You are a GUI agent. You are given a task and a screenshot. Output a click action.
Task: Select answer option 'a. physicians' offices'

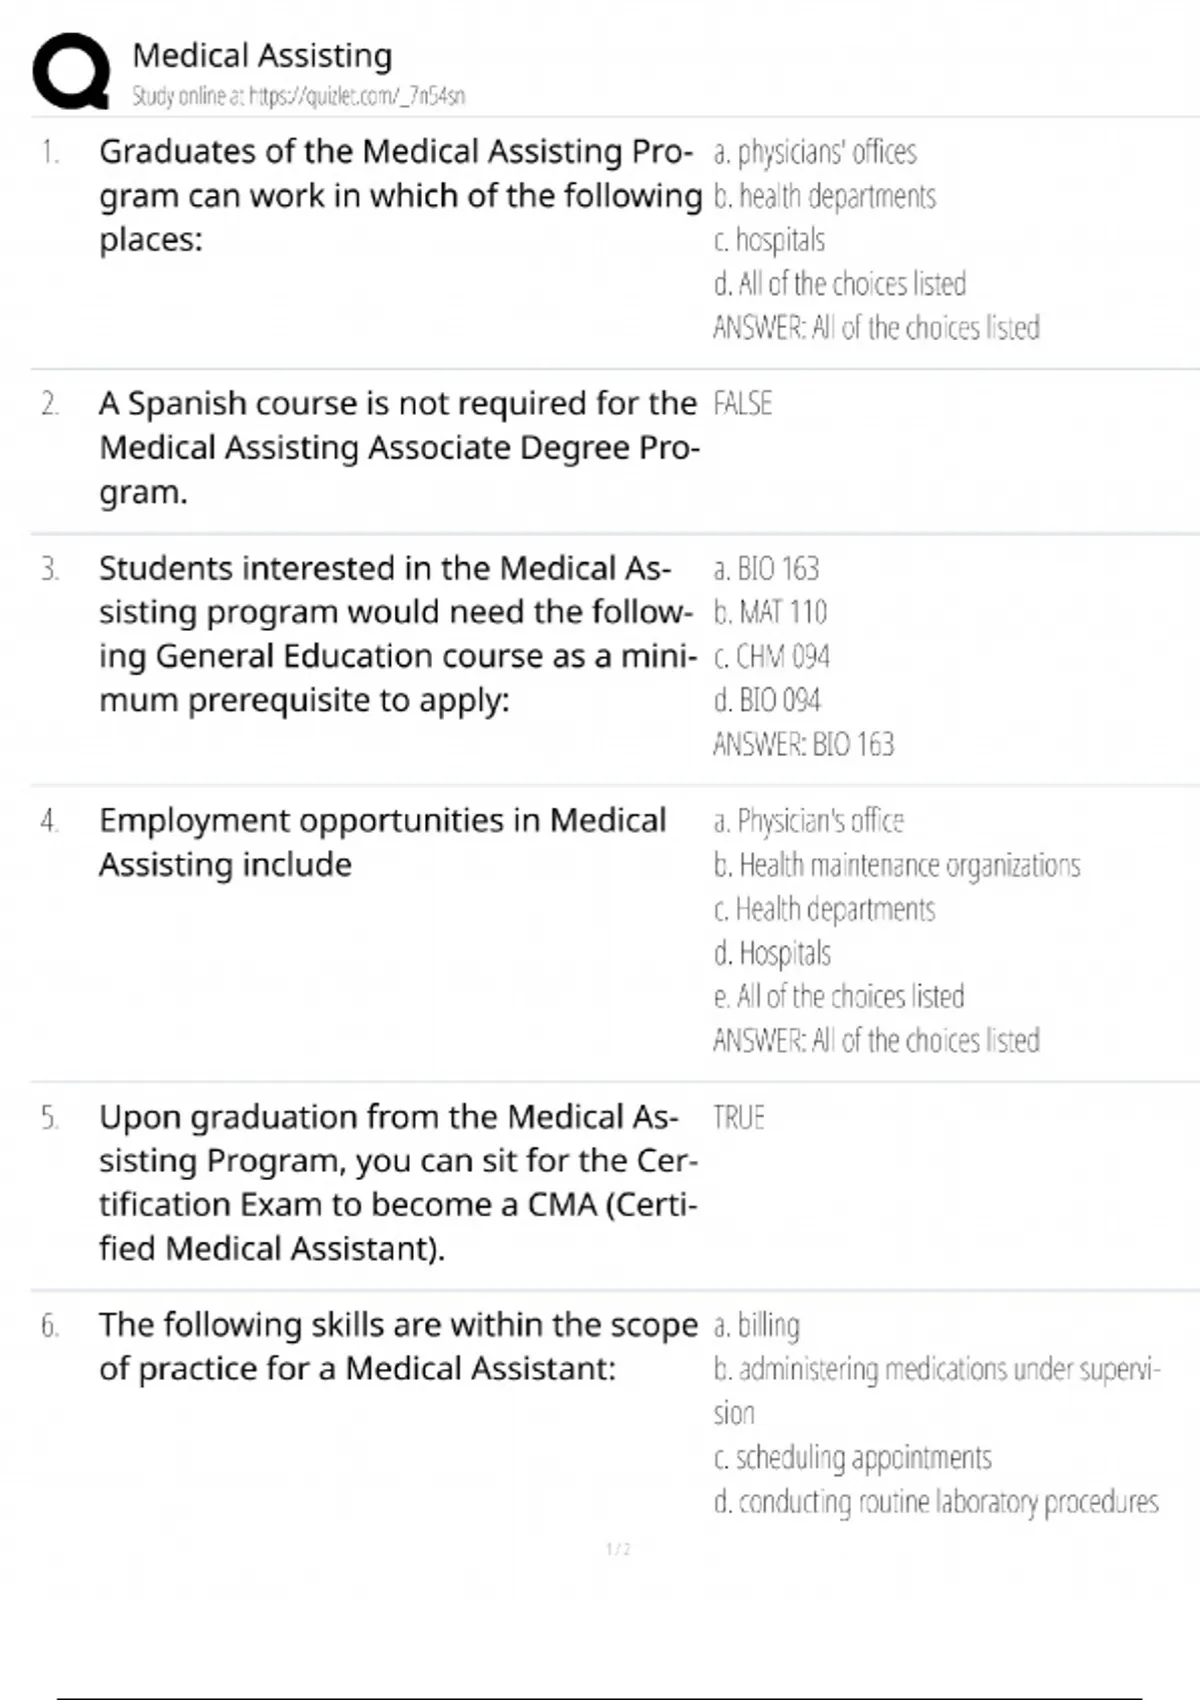(814, 152)
